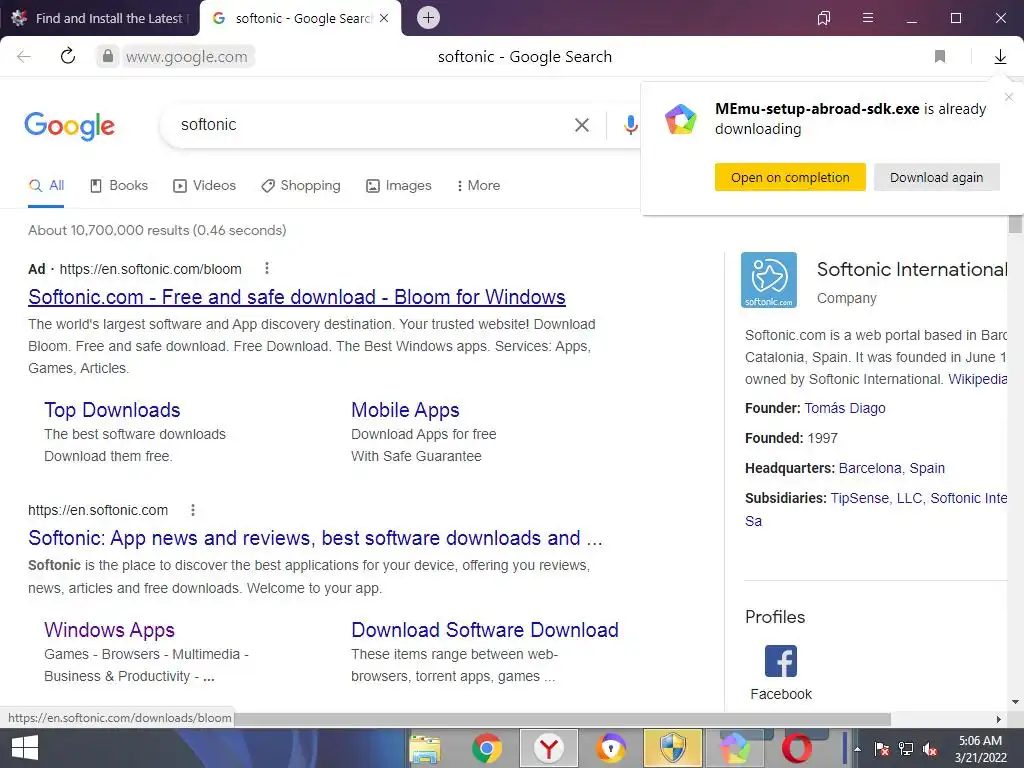This screenshot has width=1024, height=768.
Task: Open the downloads arrow icon
Action: 1000,57
